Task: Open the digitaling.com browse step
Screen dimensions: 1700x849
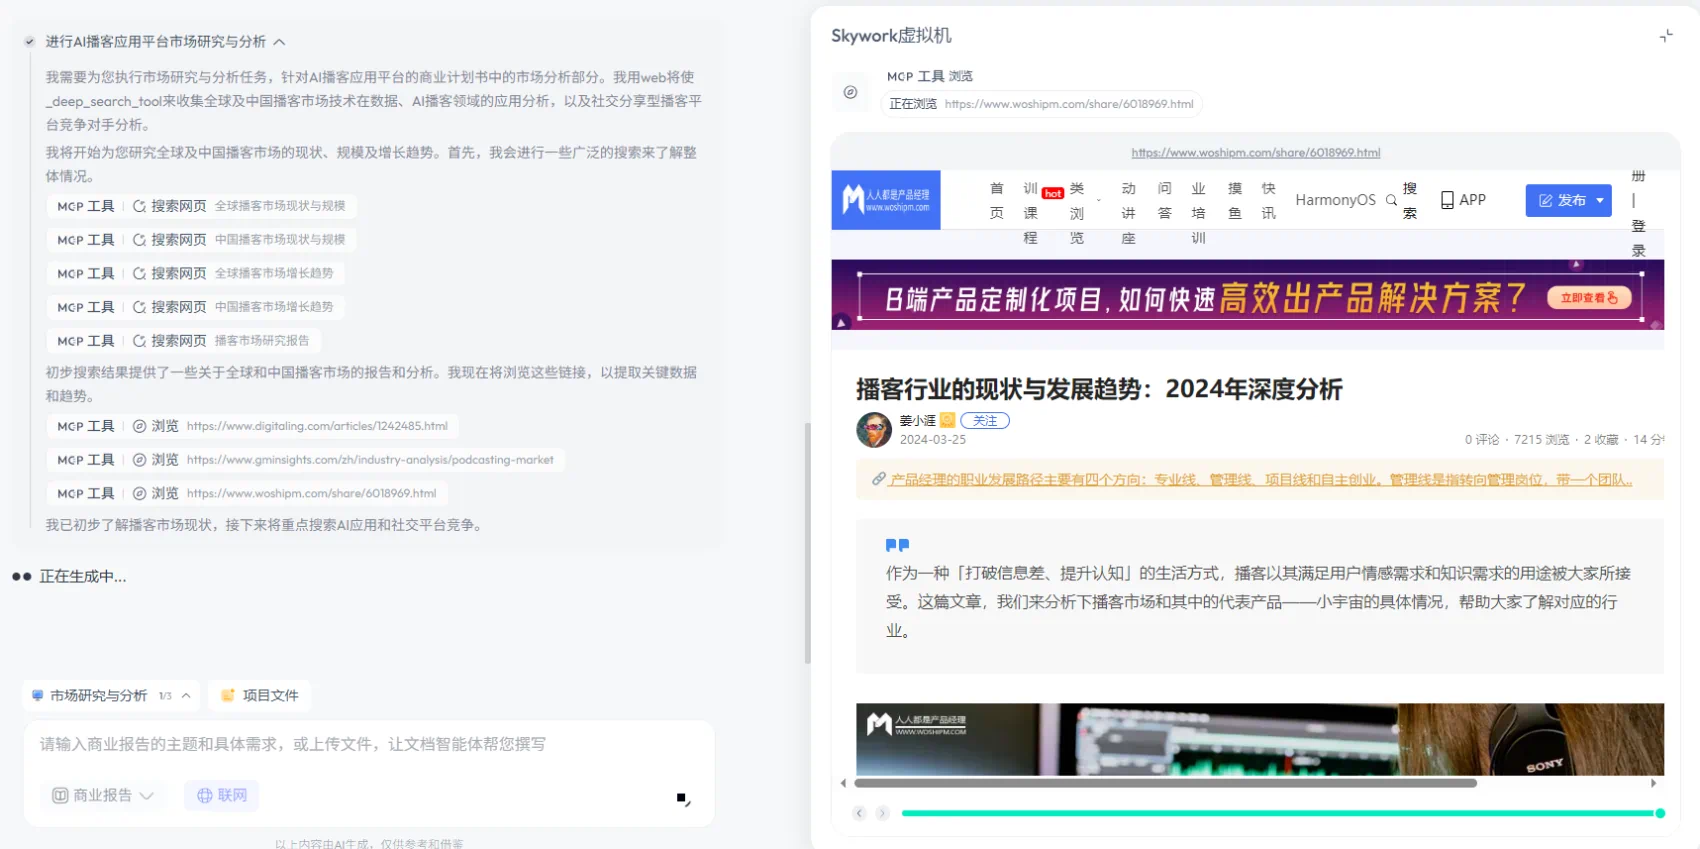Action: point(252,426)
